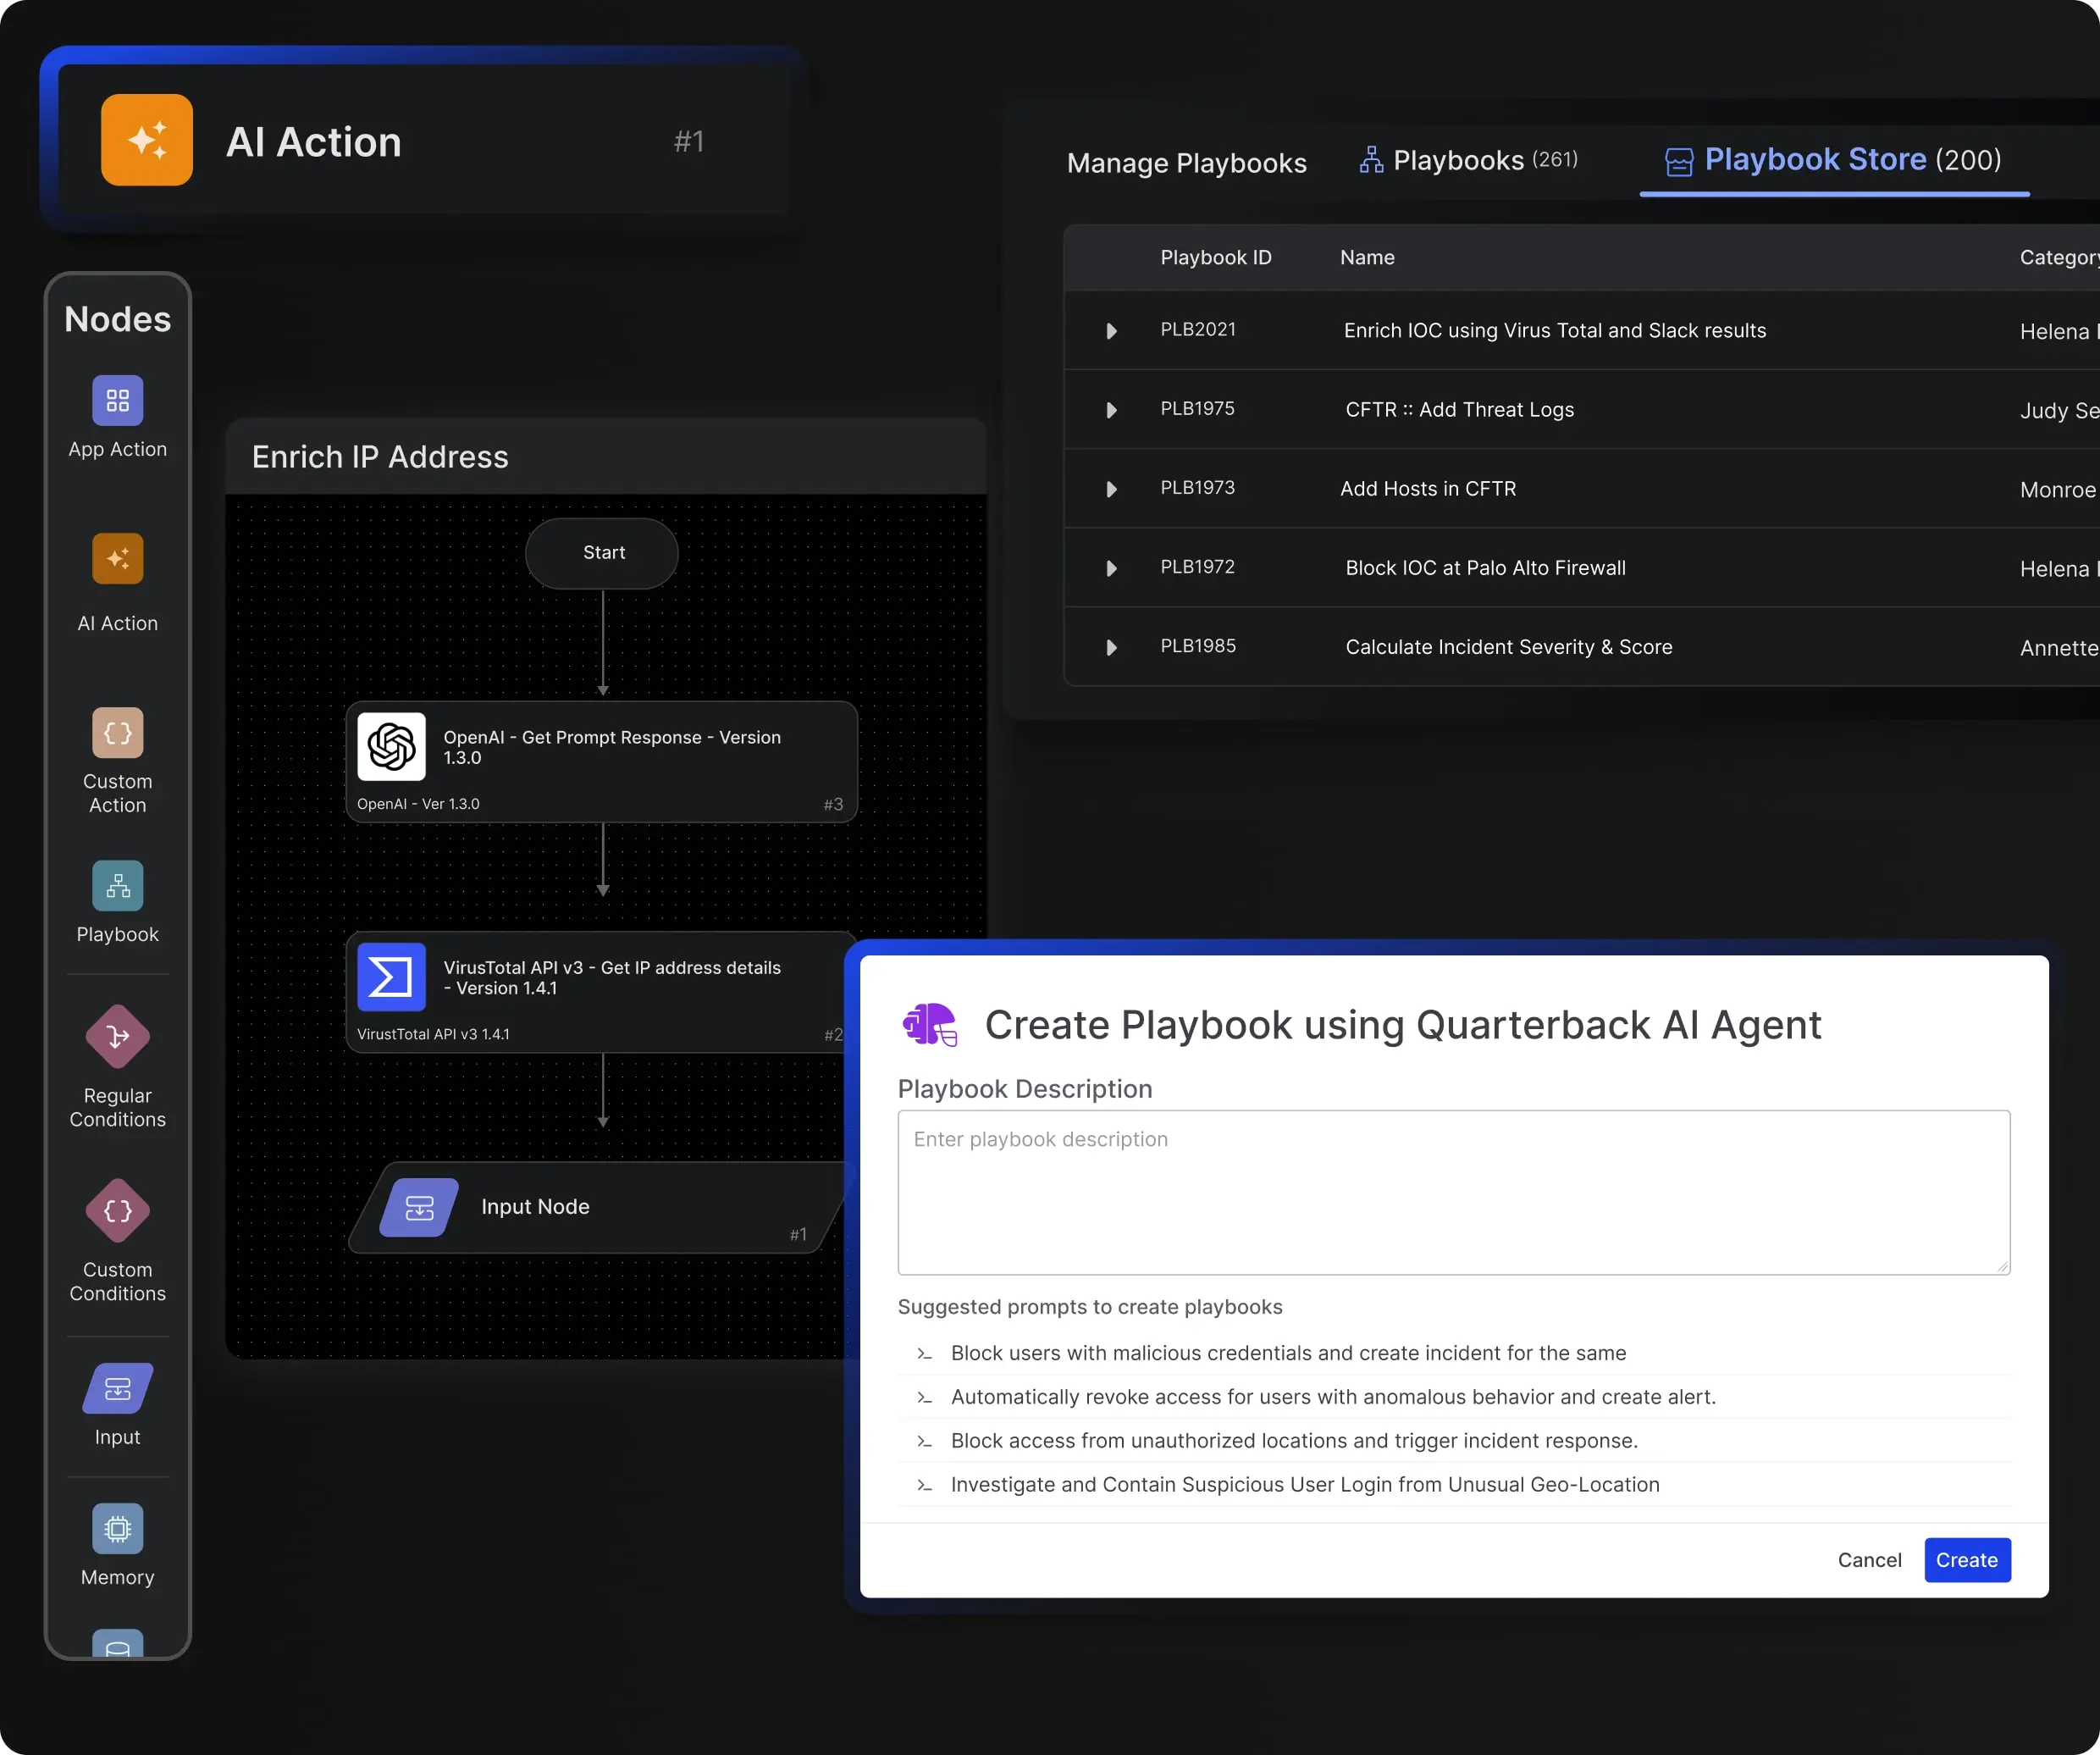Click the Create button
This screenshot has width=2100, height=1755.
1965,1560
